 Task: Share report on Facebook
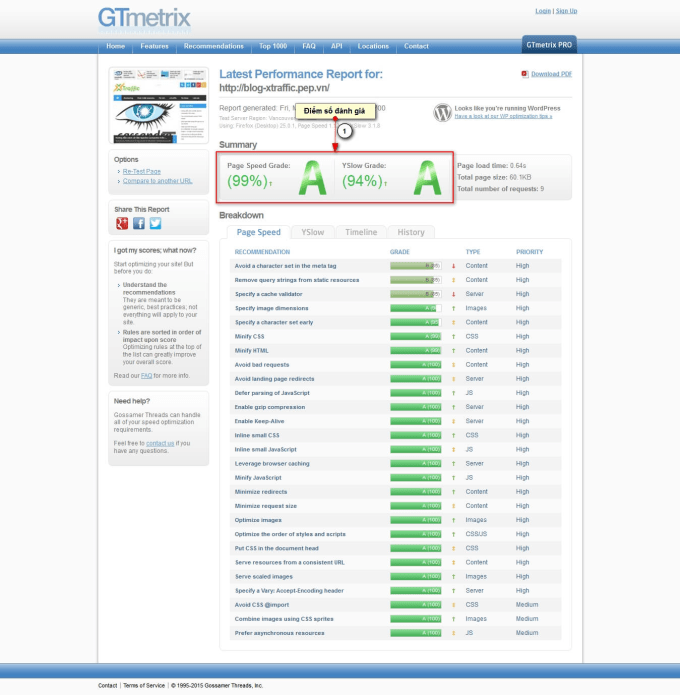click(139, 223)
